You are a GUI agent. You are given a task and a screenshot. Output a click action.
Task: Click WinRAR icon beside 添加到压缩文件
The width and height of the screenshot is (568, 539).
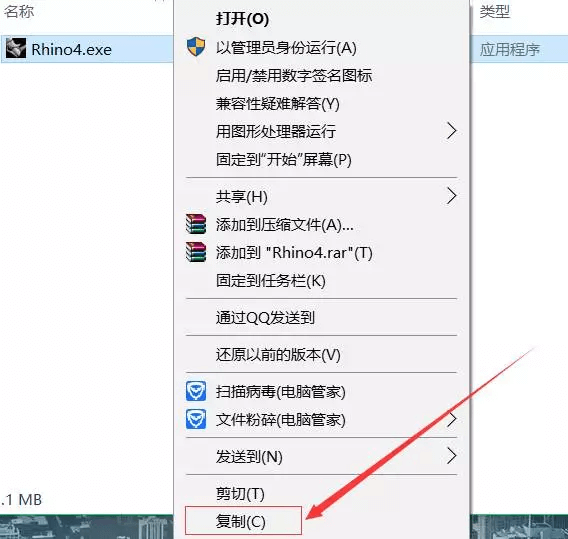pyautogui.click(x=196, y=224)
